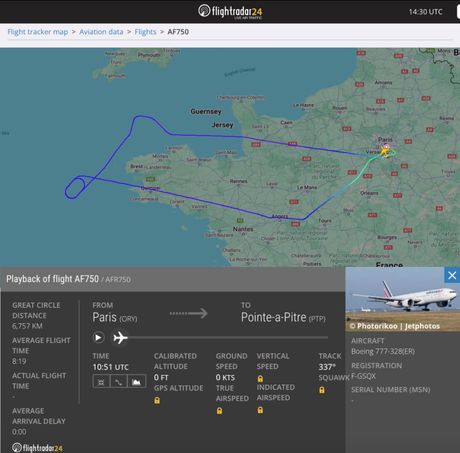The image size is (460, 453).
Task: Click the 14:30 UTC clock in the header
Action: coord(426,12)
